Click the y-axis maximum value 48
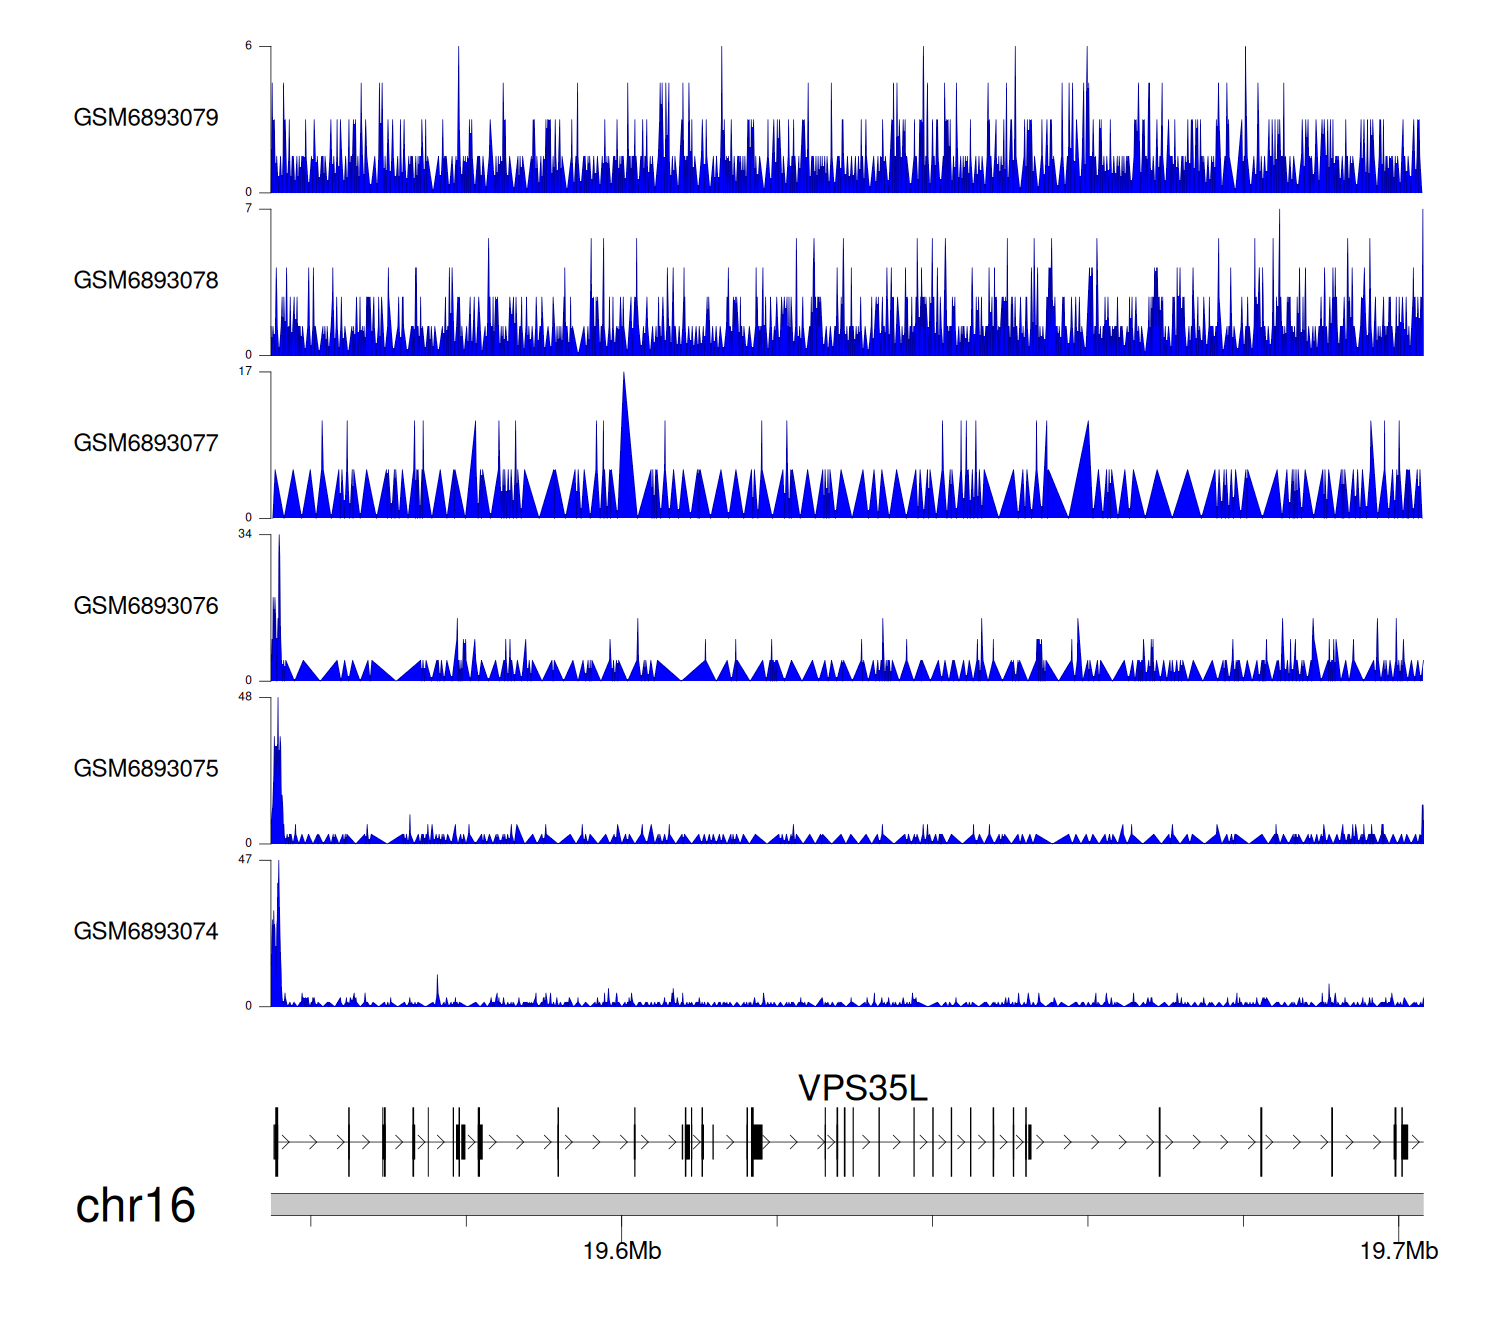Viewport: 1500px width, 1320px height. click(245, 697)
